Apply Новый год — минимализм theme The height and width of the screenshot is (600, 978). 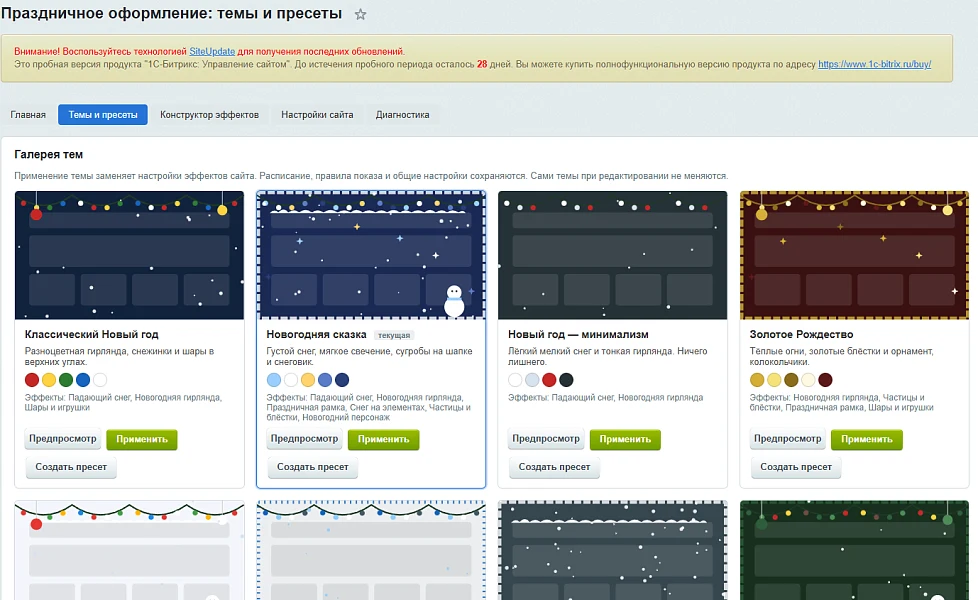coord(625,439)
